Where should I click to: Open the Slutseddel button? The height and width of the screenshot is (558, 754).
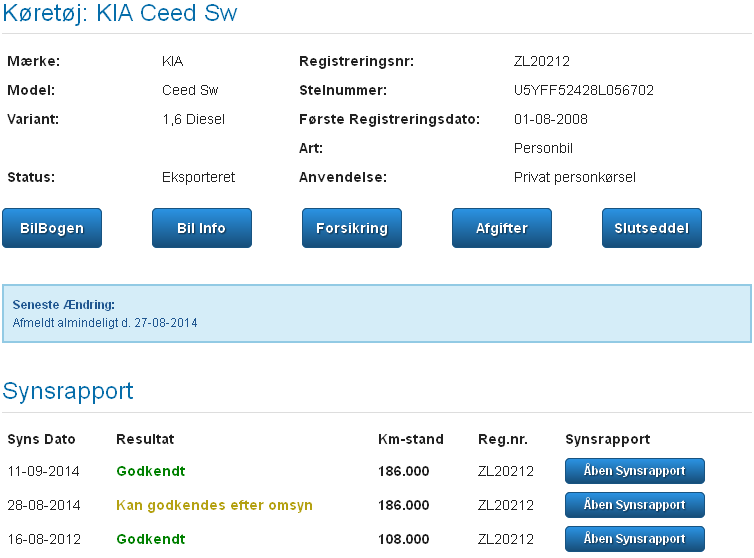pos(652,228)
